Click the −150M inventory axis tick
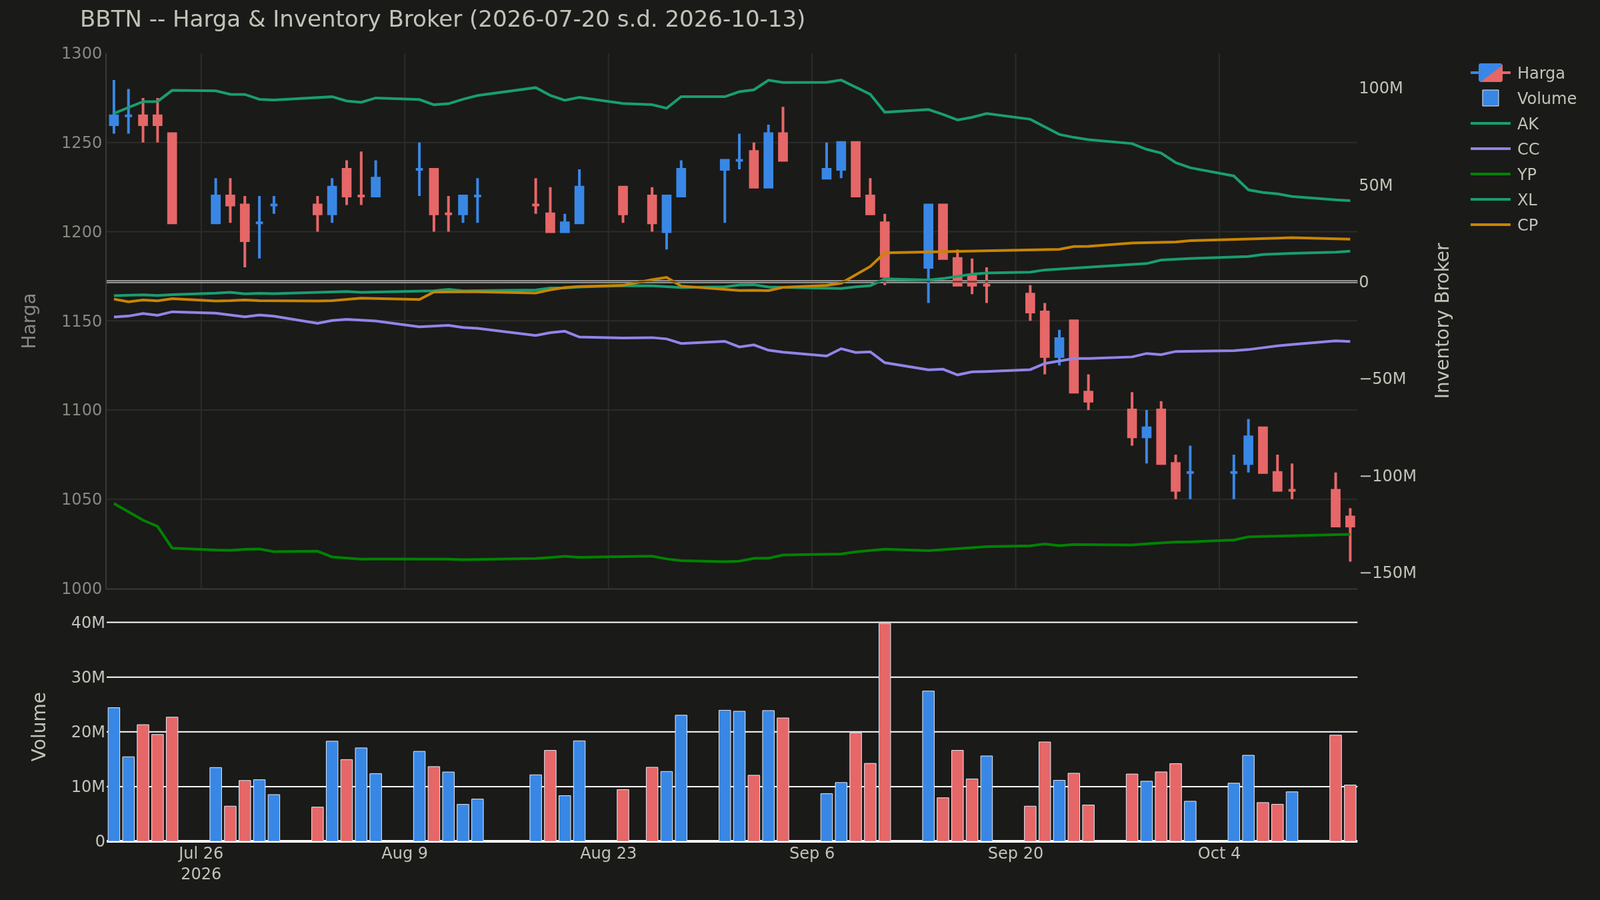Image resolution: width=1600 pixels, height=900 pixels. [x=1387, y=572]
